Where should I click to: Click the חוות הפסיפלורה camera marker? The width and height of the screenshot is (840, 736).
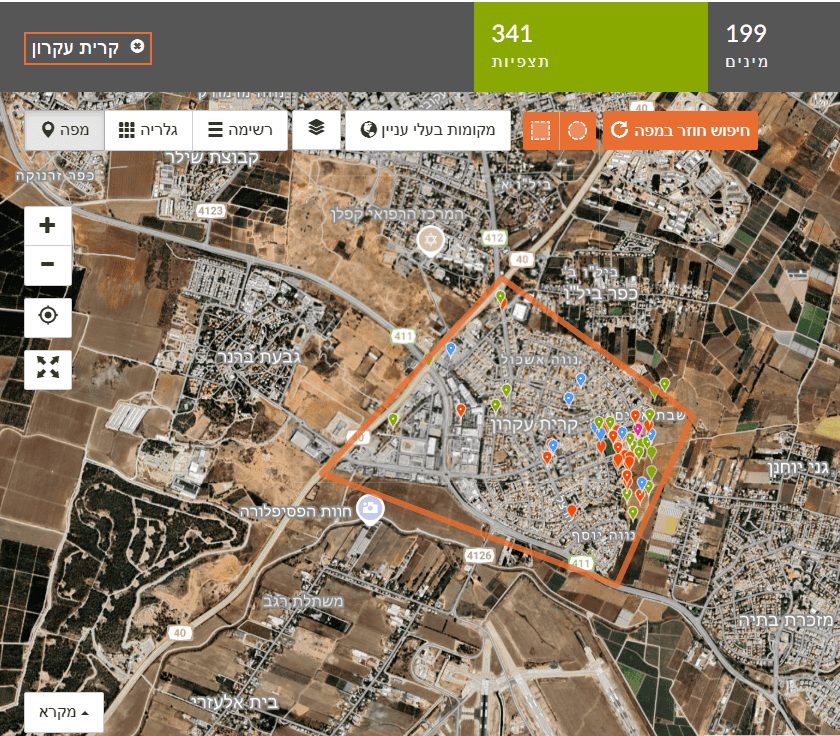pos(371,508)
